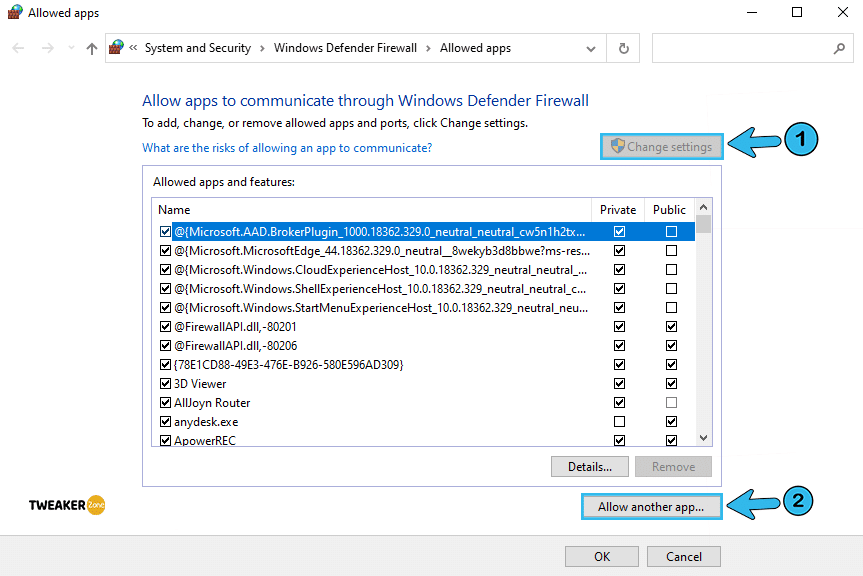Image resolution: width=863 pixels, height=576 pixels.
Task: Click the search magnifier icon
Action: tap(839, 48)
